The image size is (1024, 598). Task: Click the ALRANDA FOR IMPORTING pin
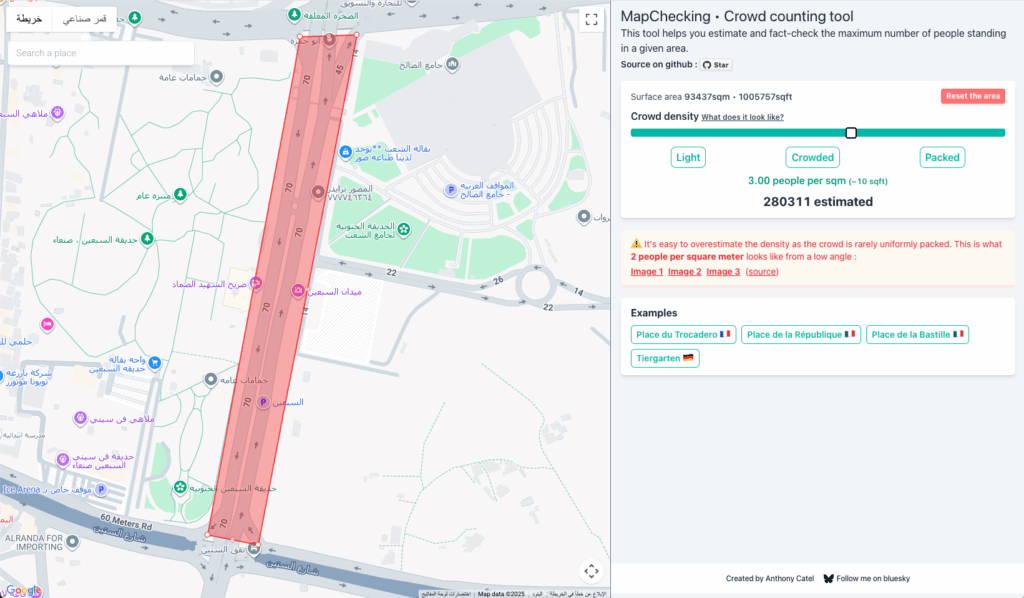(x=72, y=541)
